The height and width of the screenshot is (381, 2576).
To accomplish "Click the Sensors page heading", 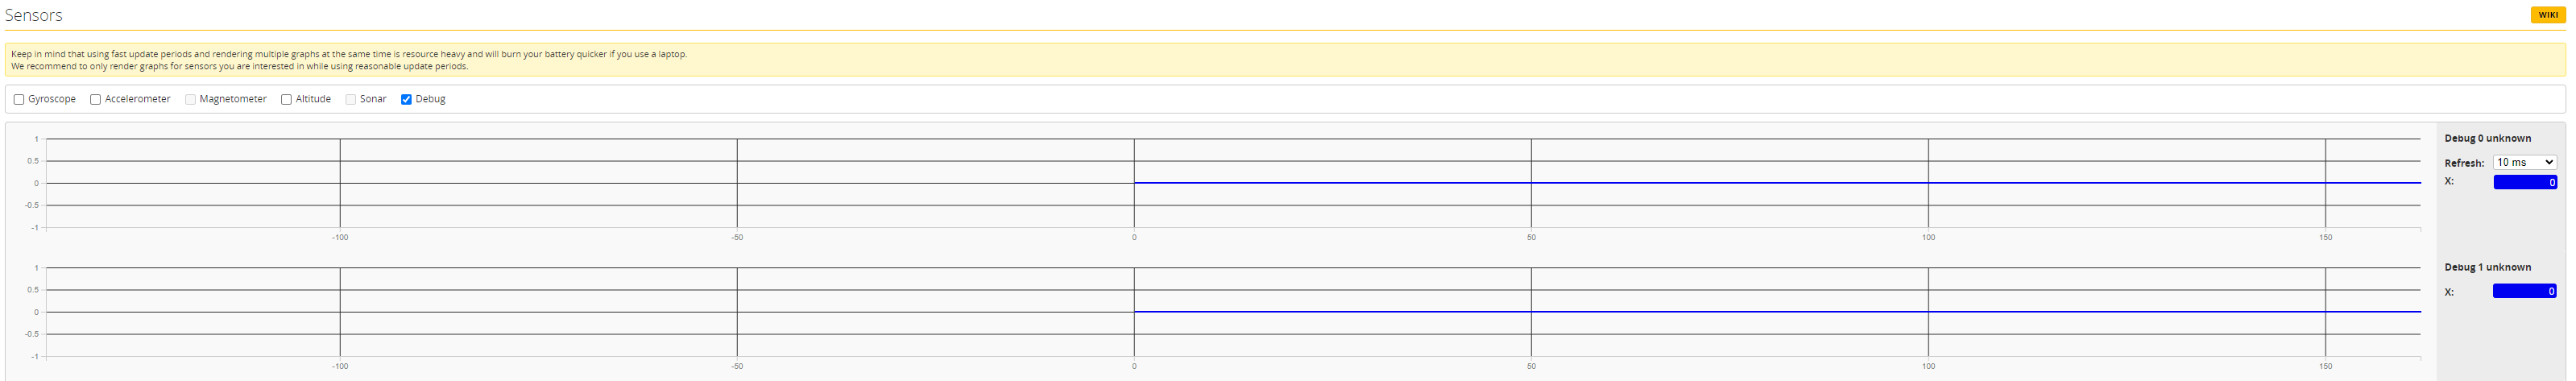I will pos(34,15).
